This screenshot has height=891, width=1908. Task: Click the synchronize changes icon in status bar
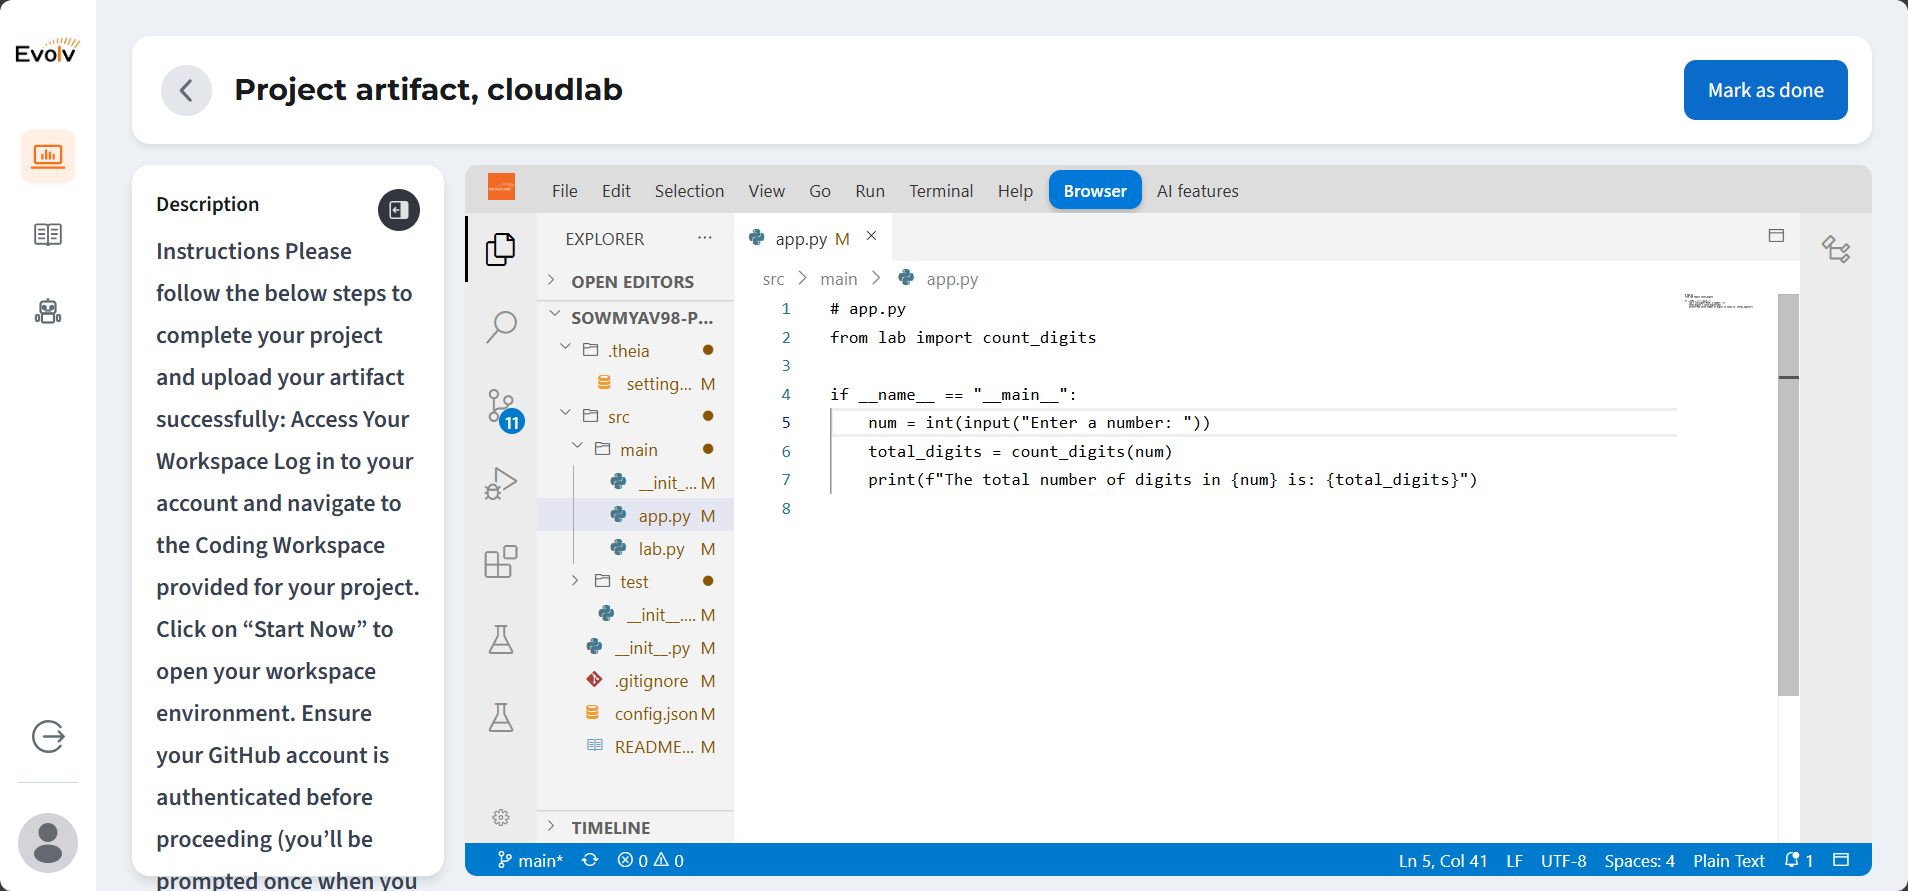pos(590,860)
